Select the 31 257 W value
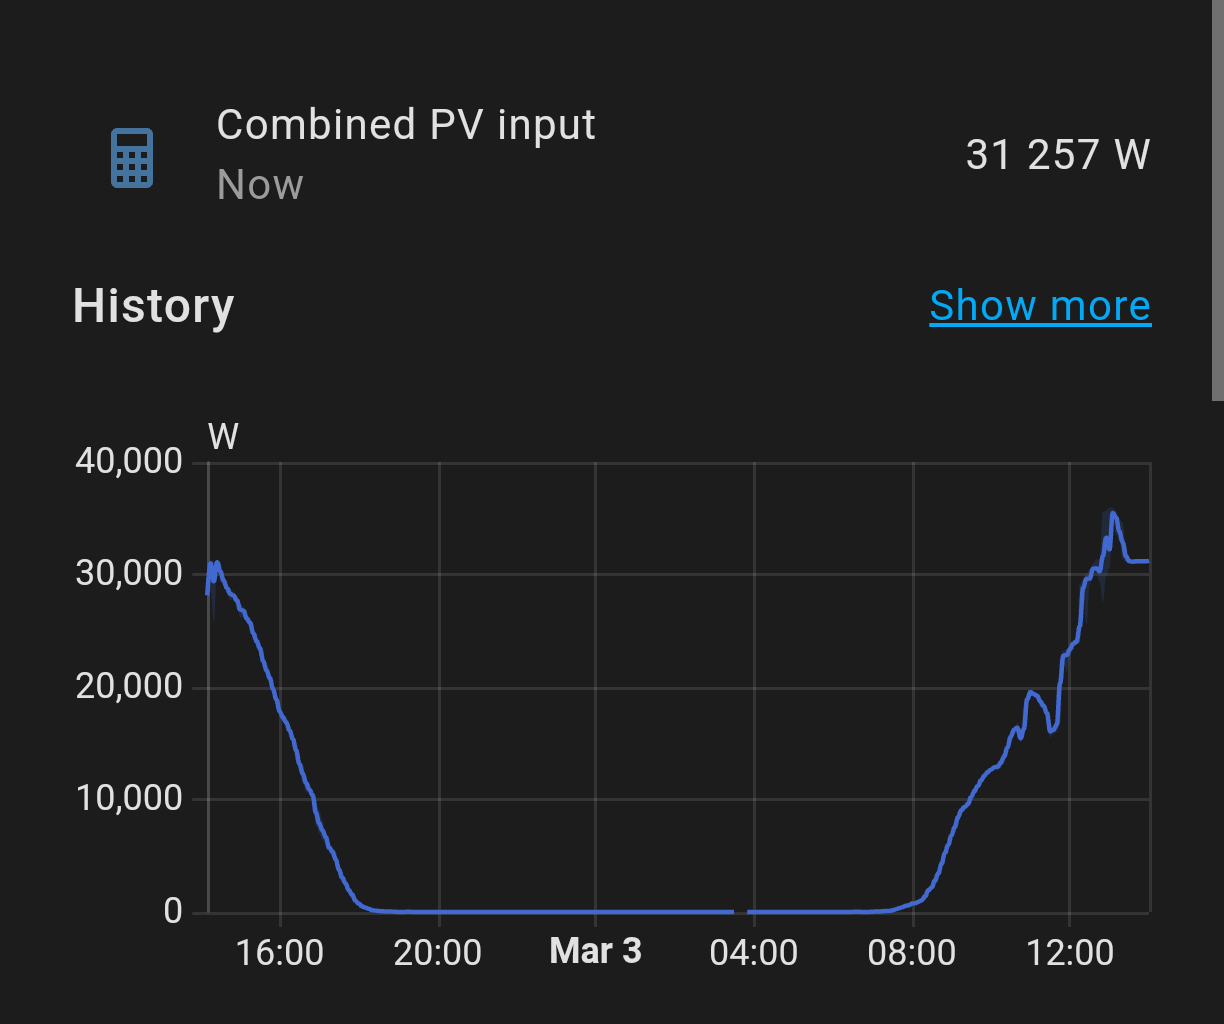 1058,155
